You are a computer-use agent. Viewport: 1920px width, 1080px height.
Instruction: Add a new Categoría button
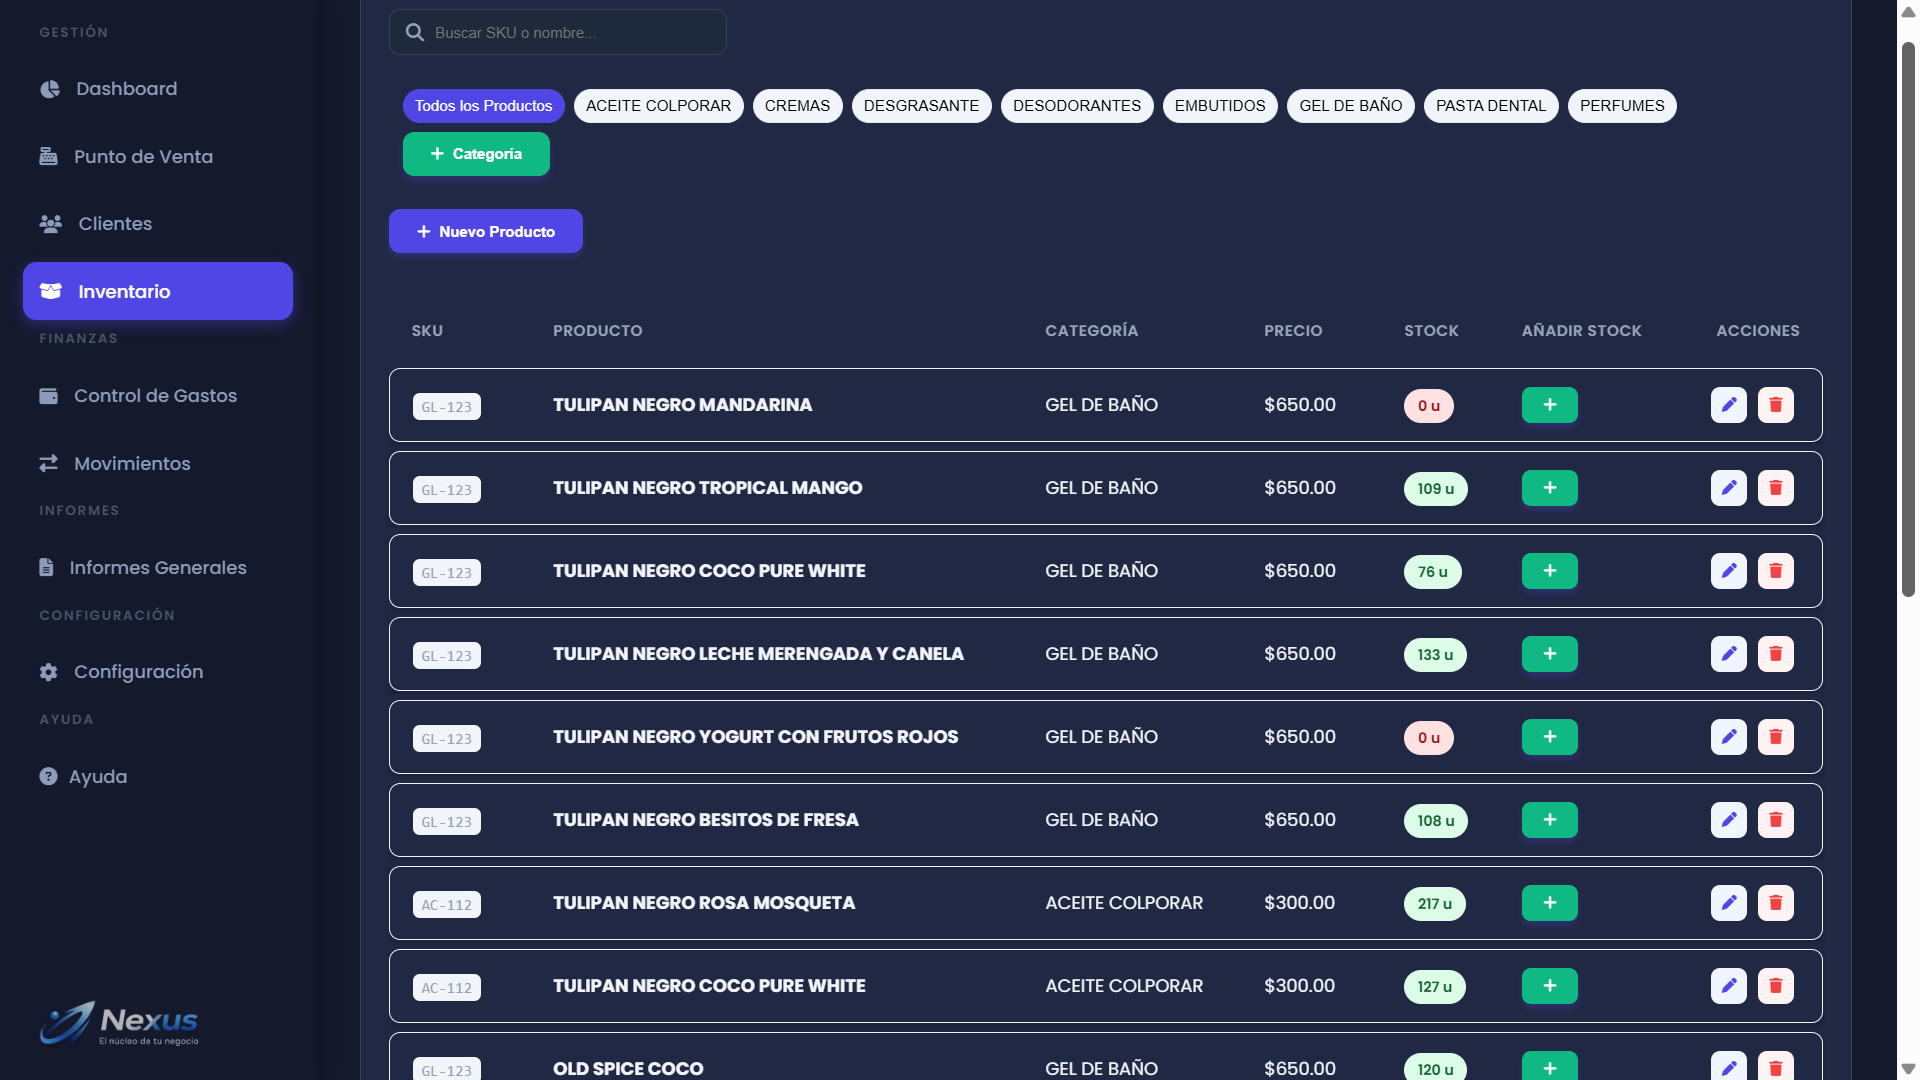point(476,154)
